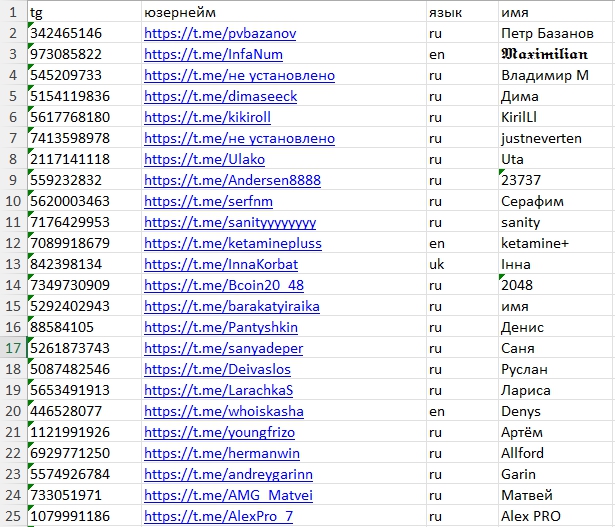The image size is (615, 527).
Task: Select row header 9
Action: tap(13, 180)
